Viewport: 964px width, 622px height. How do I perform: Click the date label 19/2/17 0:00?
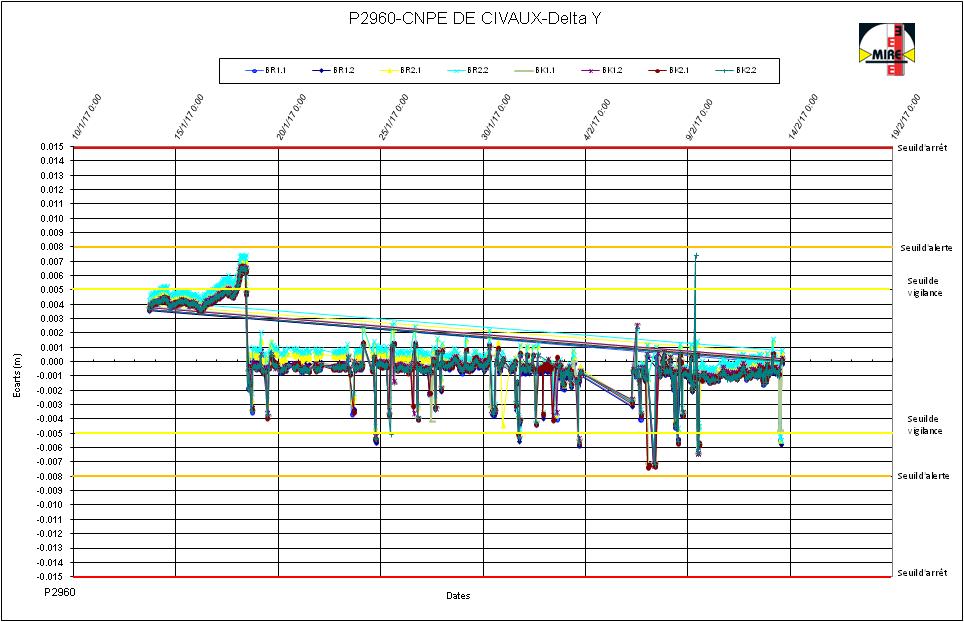click(906, 117)
